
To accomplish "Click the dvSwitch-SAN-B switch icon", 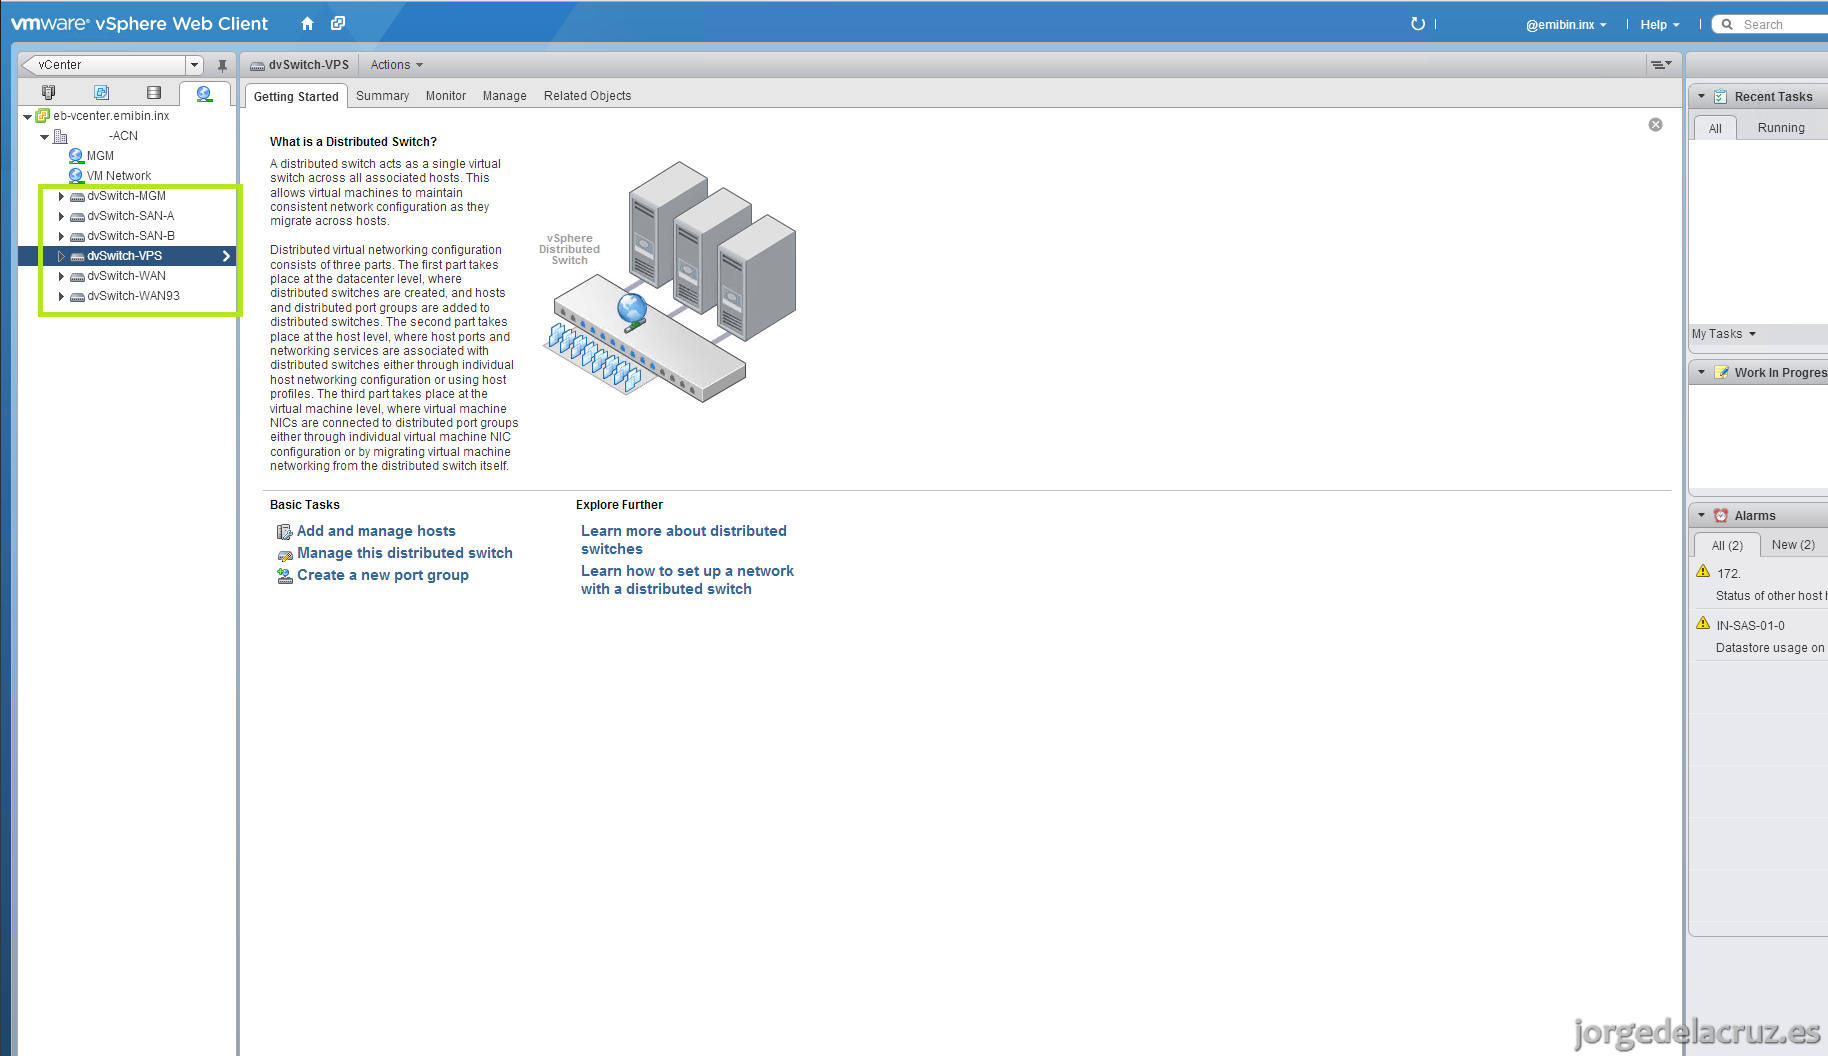I will click(77, 237).
